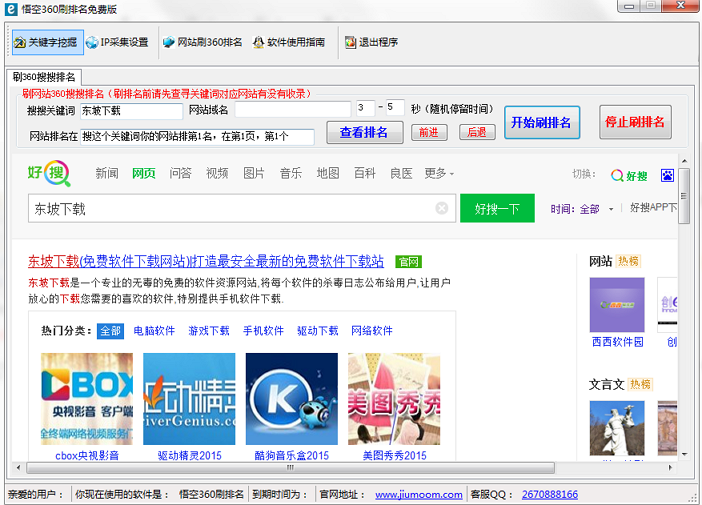
Task: Open the 良医 search tab
Action: [401, 173]
